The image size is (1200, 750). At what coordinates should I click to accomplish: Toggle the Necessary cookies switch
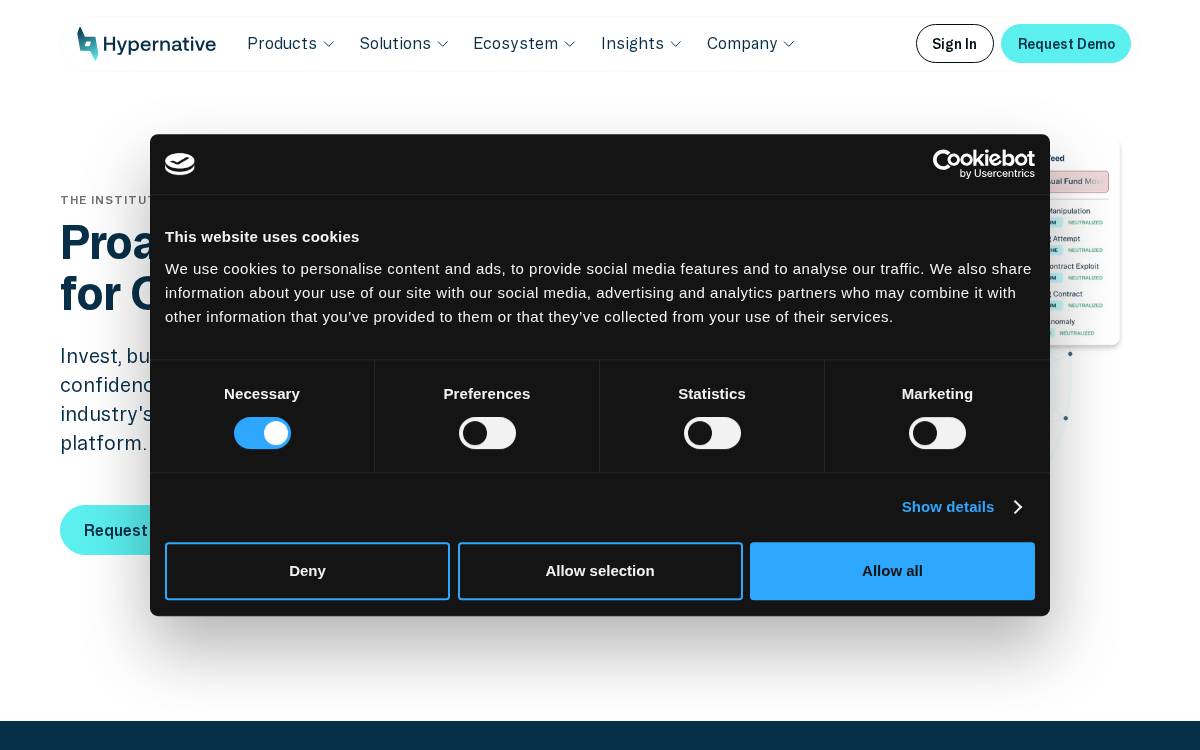click(262, 433)
